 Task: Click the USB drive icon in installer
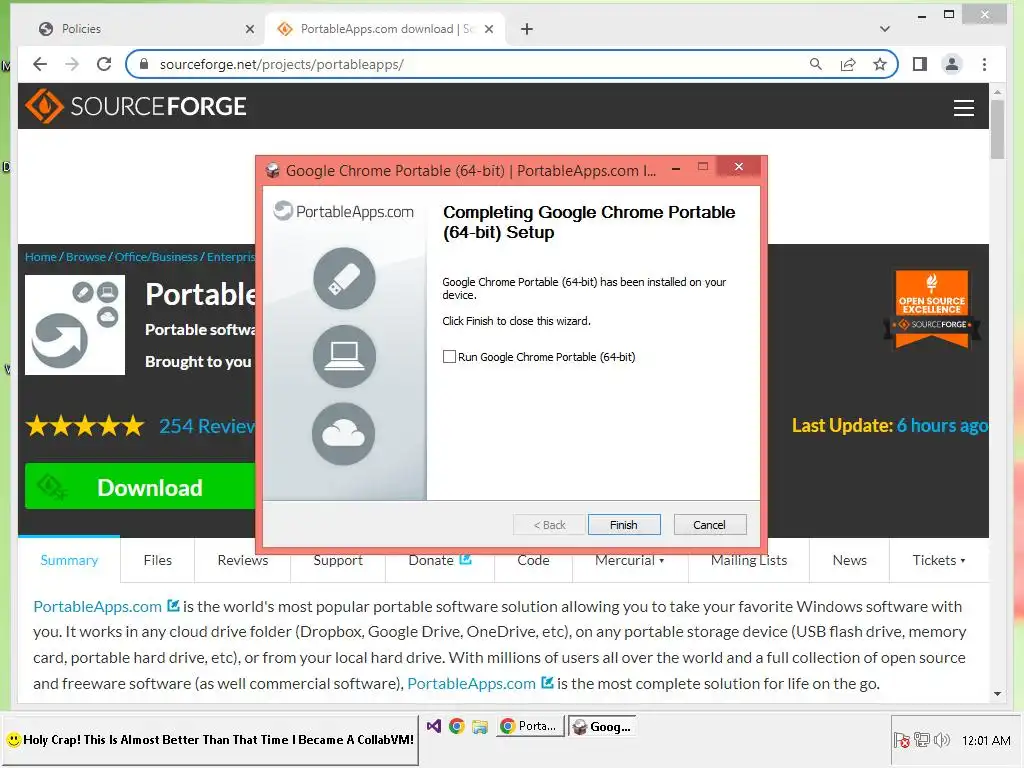(344, 278)
